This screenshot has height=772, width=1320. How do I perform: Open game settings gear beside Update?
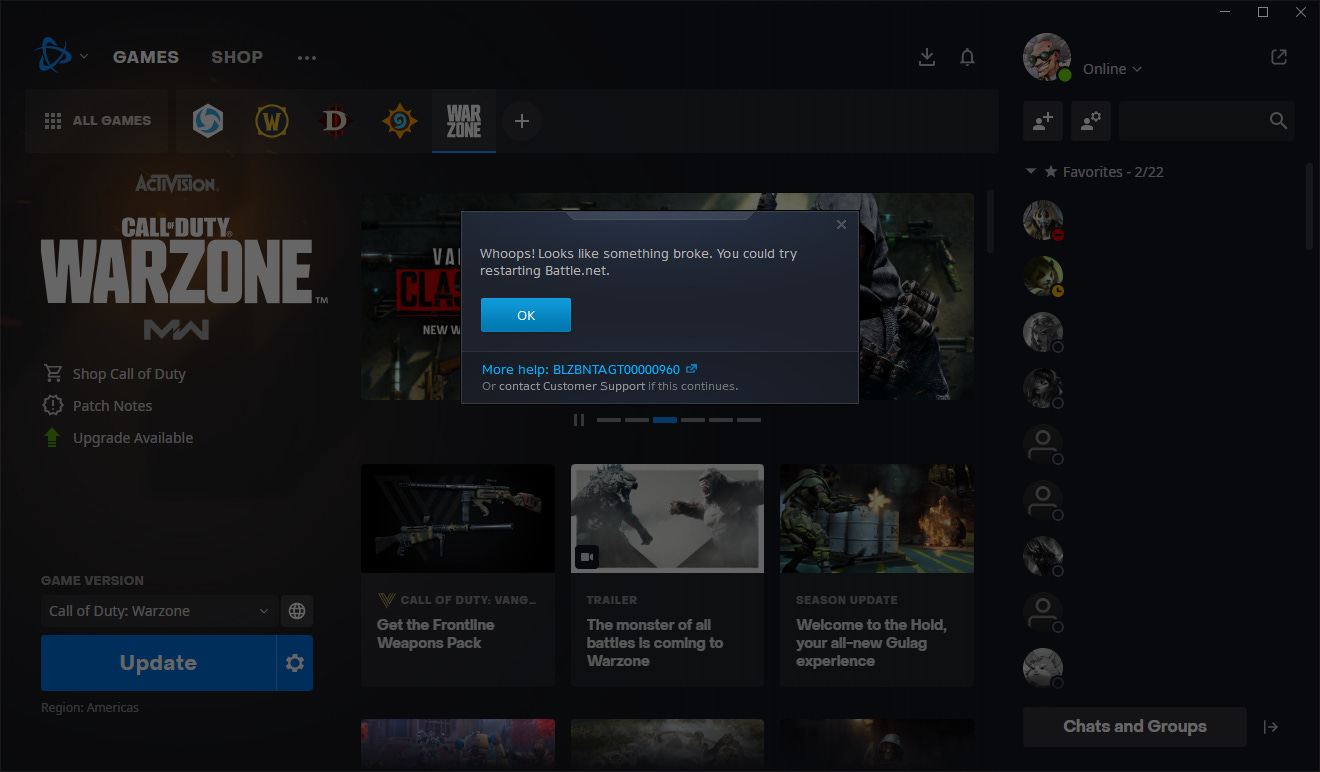pyautogui.click(x=295, y=663)
